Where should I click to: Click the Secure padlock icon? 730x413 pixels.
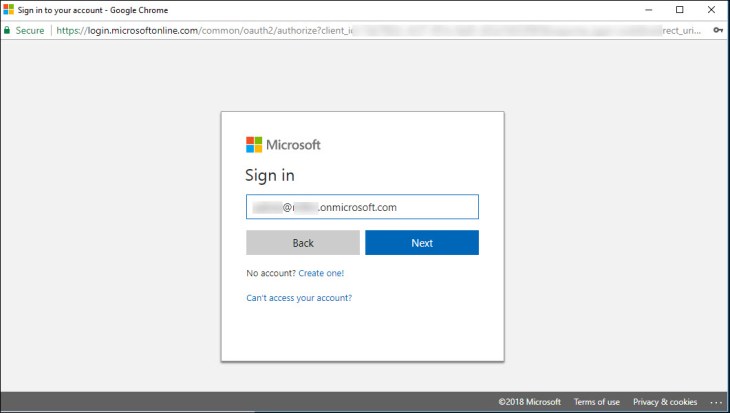click(7, 30)
